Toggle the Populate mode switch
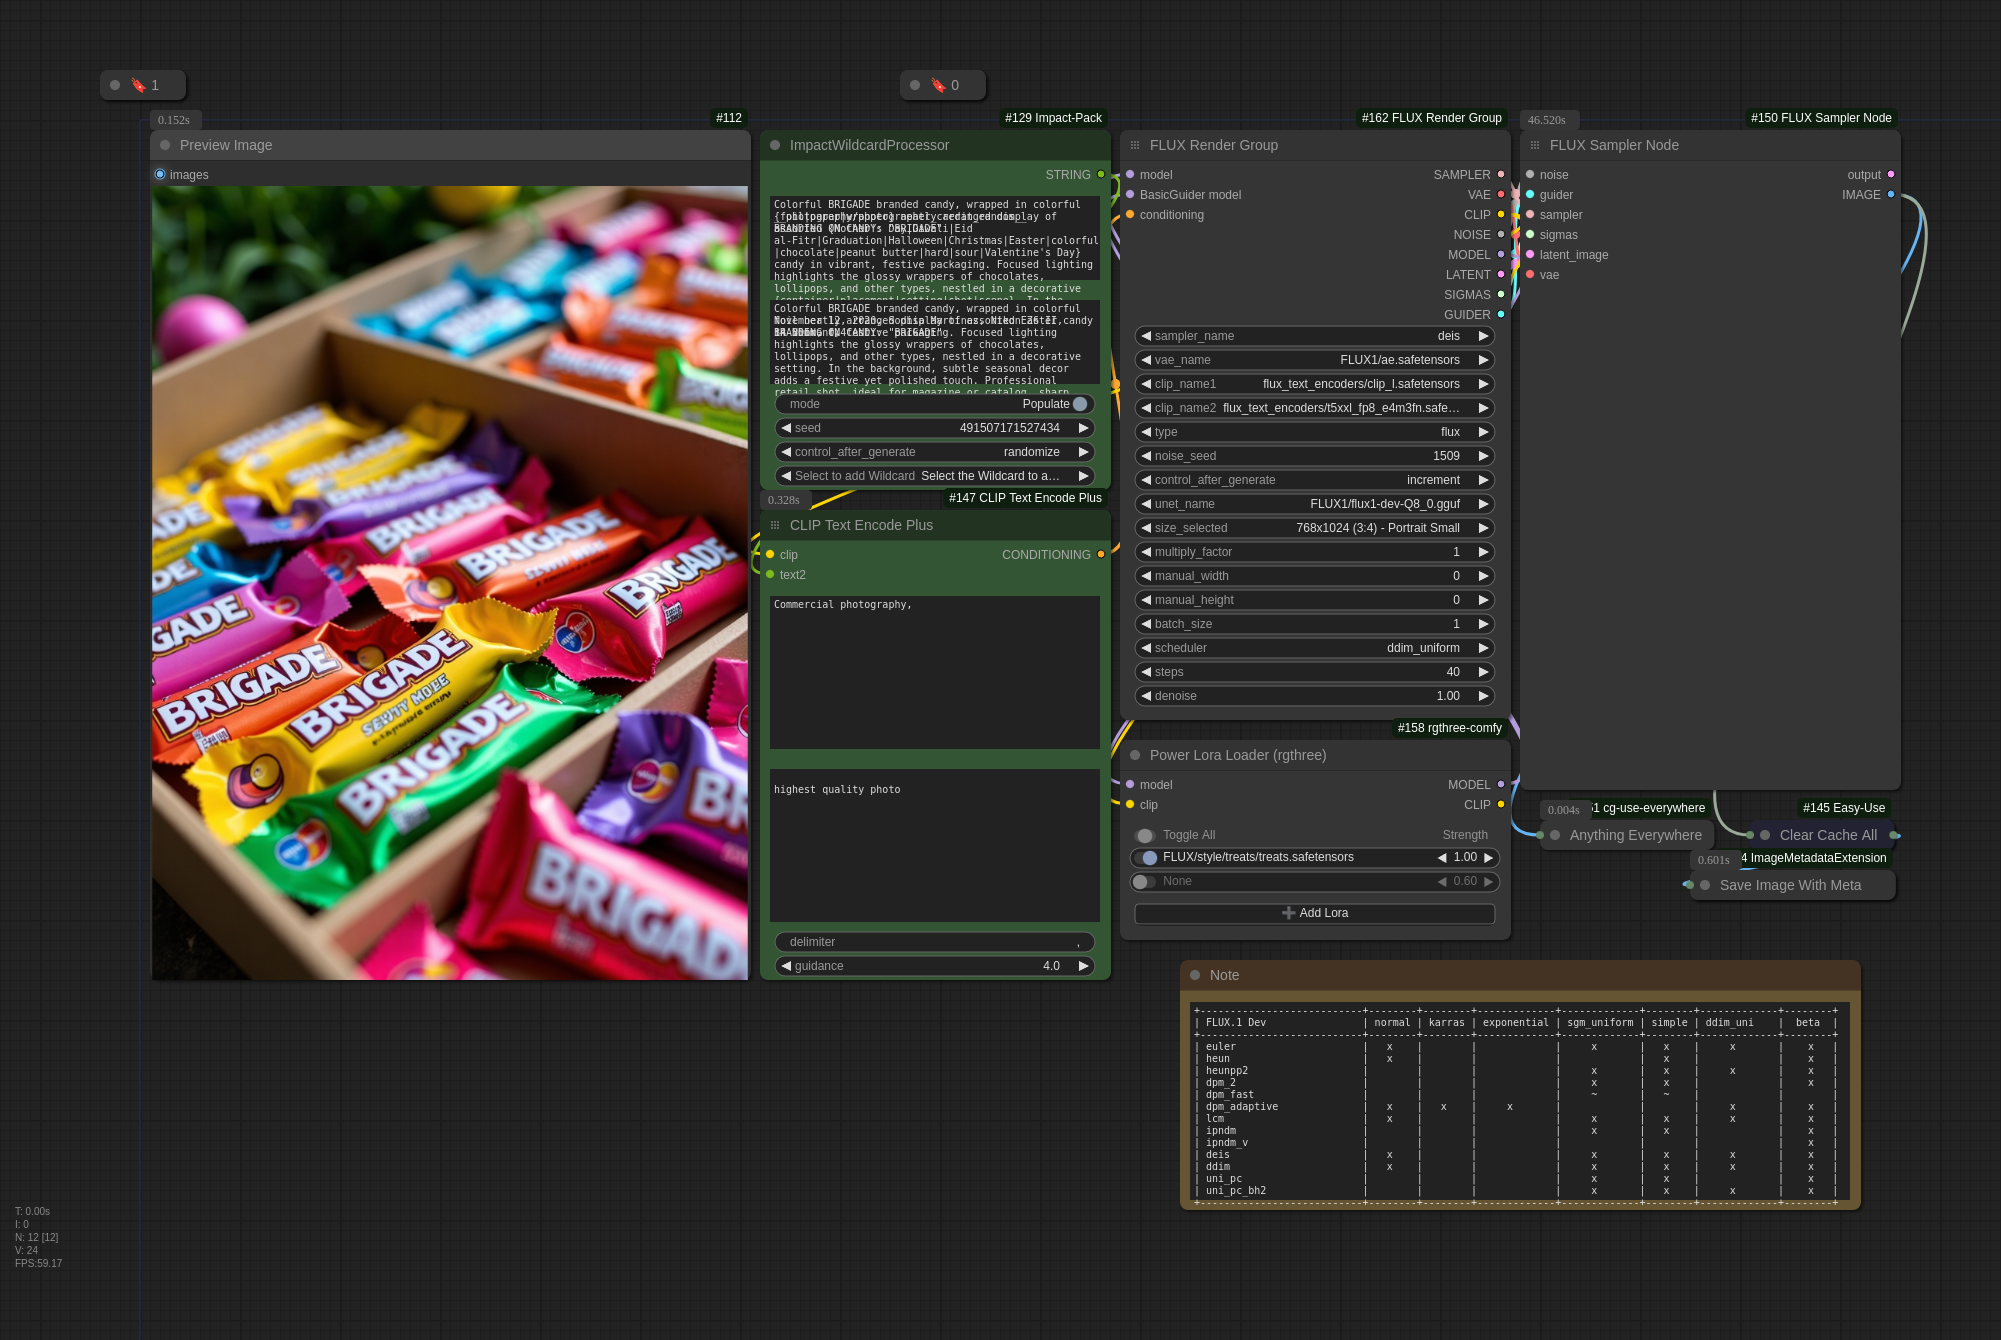This screenshot has height=1340, width=2001. pos(1079,404)
